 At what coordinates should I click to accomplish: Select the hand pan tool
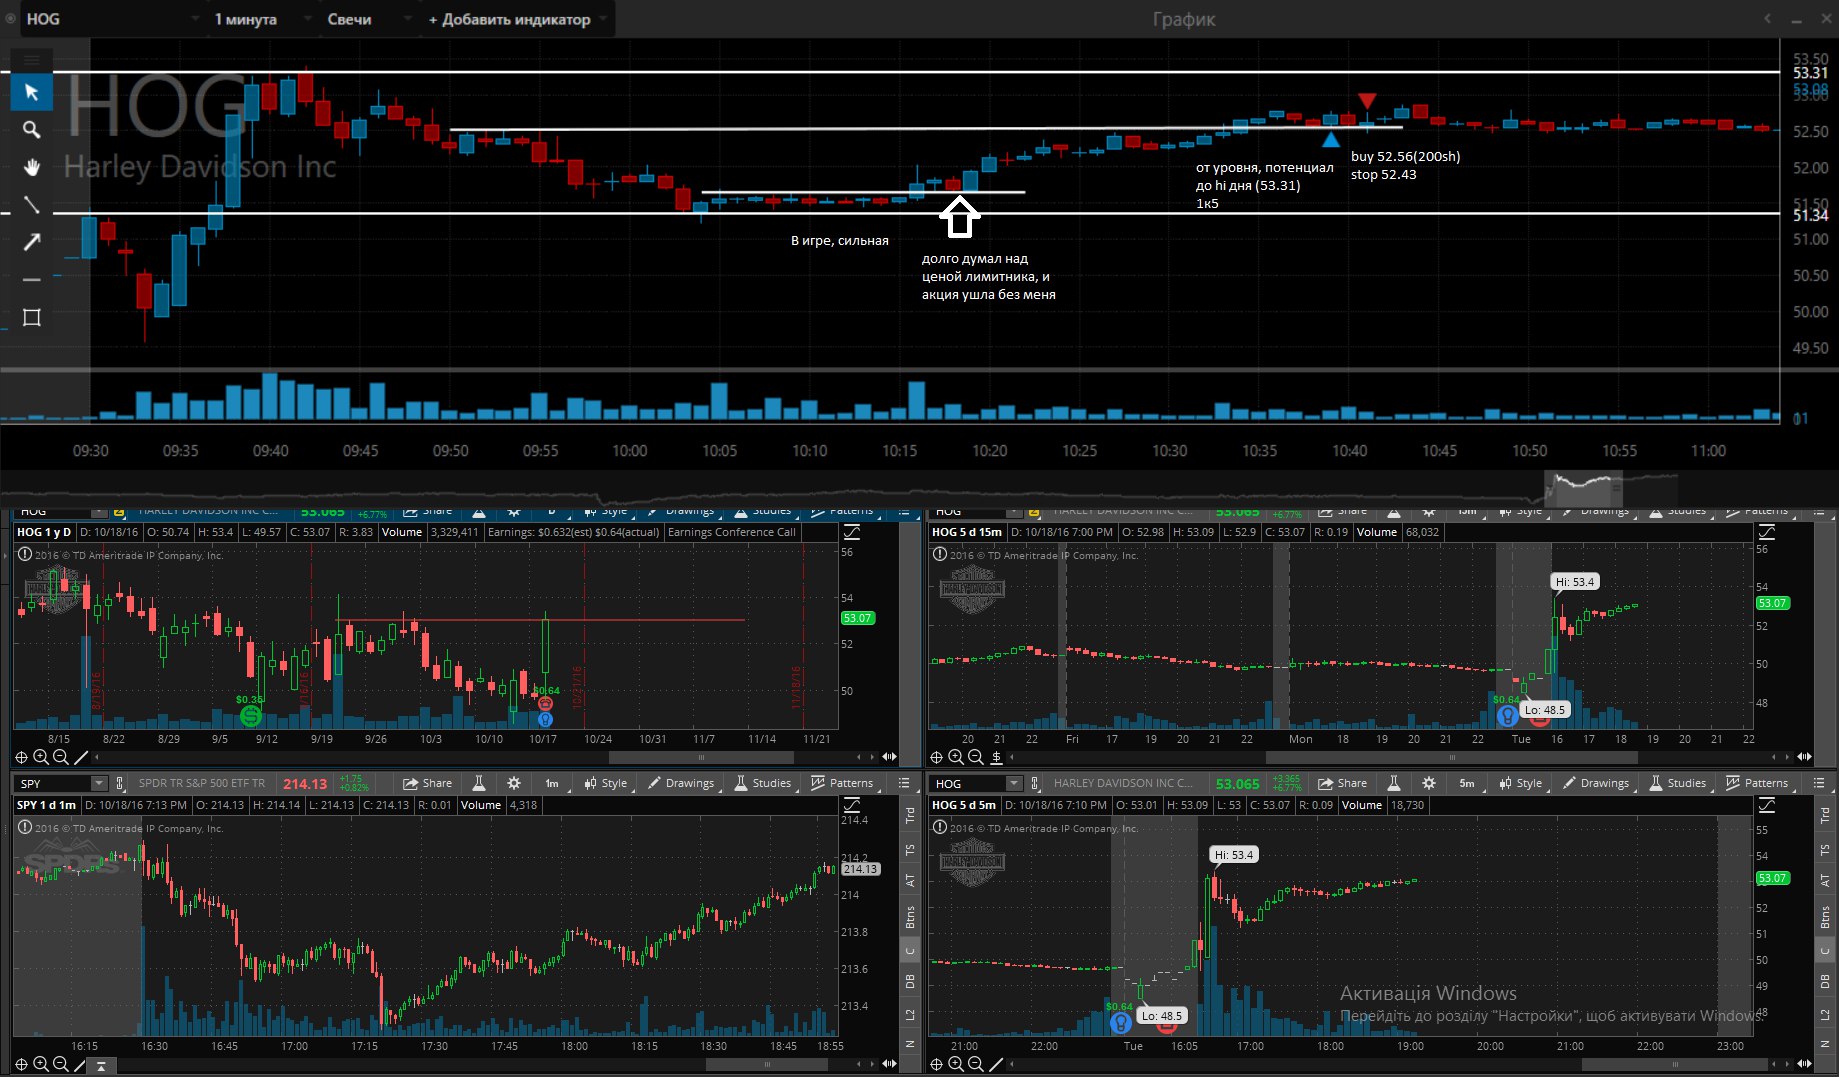pyautogui.click(x=31, y=167)
